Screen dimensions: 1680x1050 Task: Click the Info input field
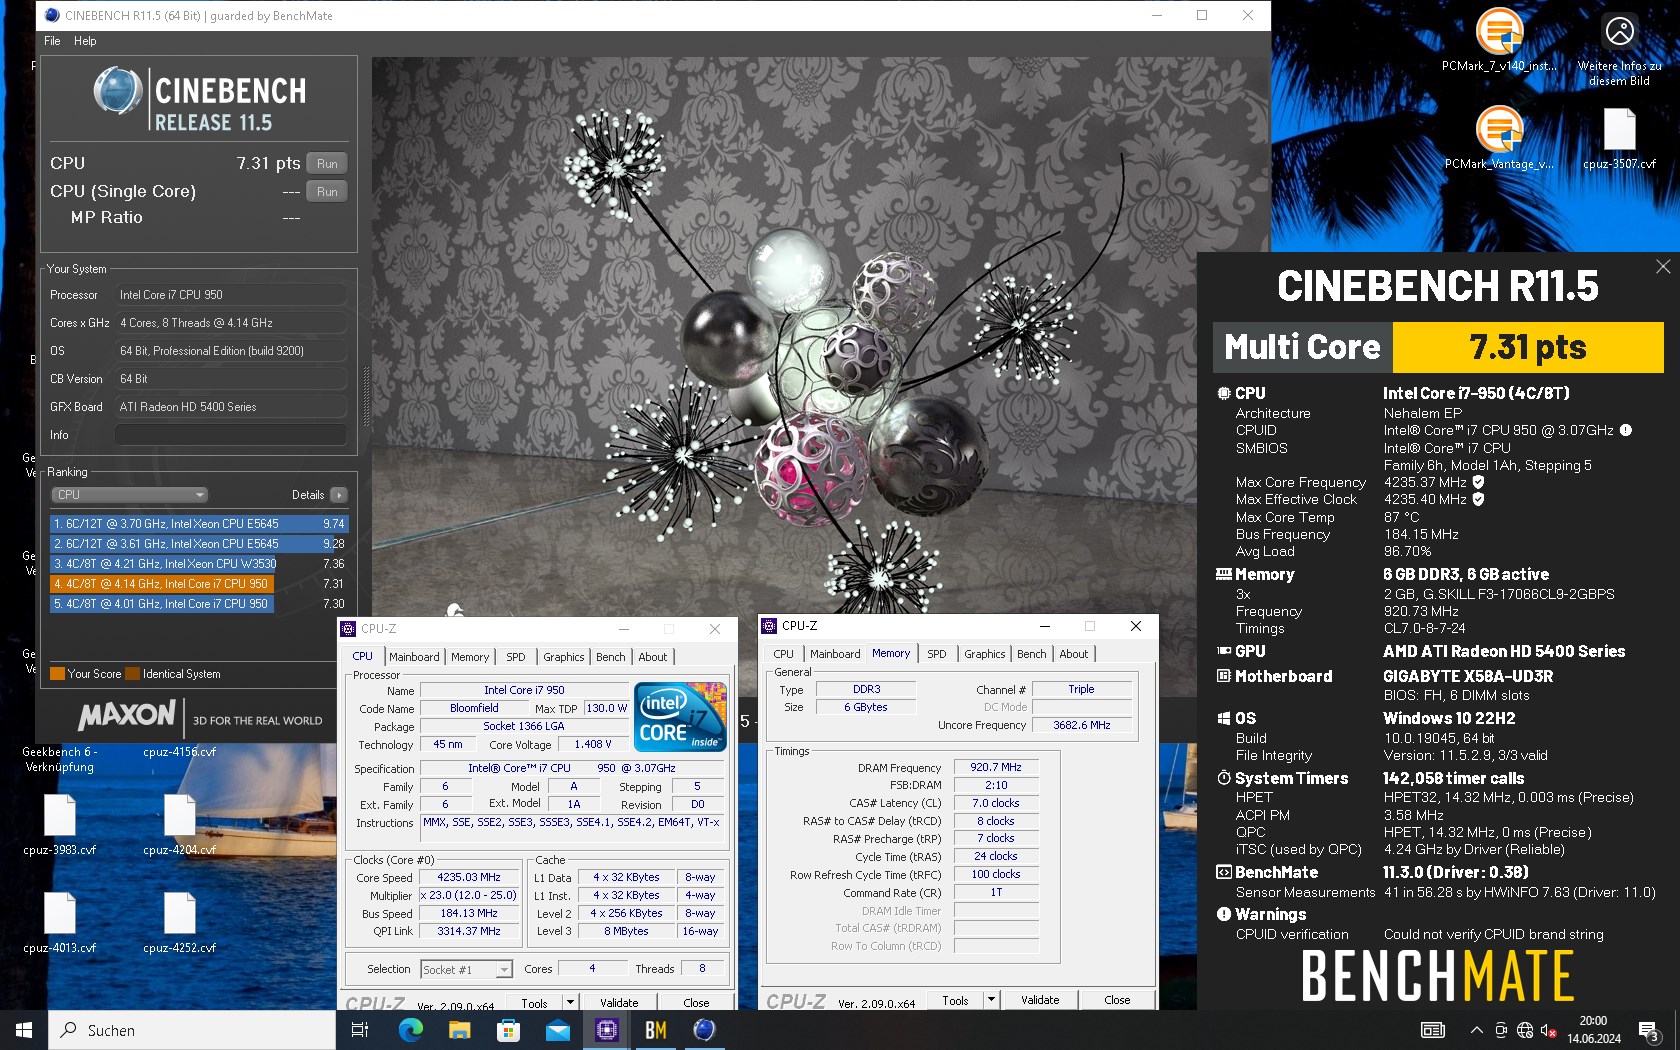(x=230, y=435)
